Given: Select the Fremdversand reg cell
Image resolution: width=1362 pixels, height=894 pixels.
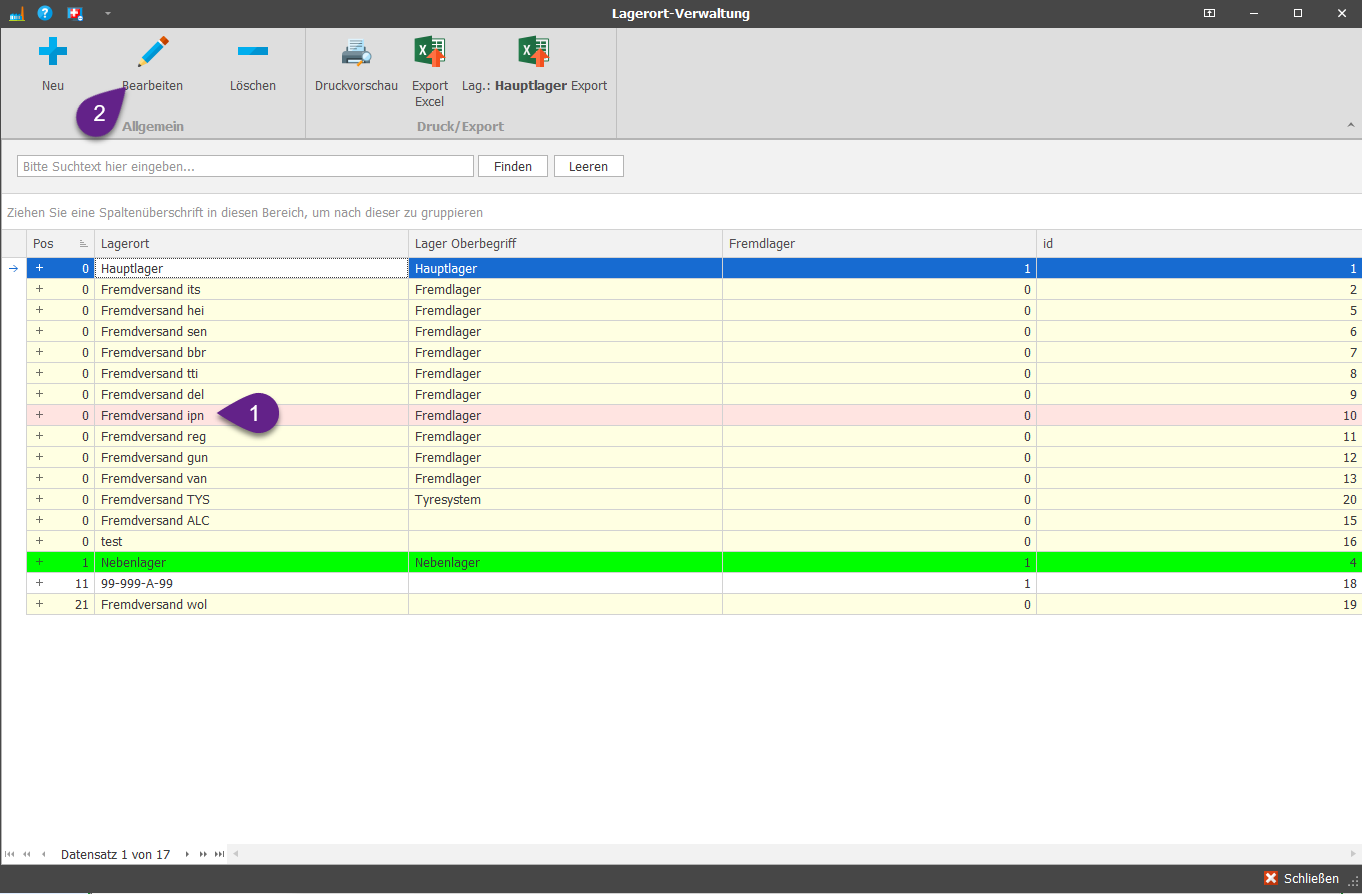Looking at the screenshot, I should (251, 436).
